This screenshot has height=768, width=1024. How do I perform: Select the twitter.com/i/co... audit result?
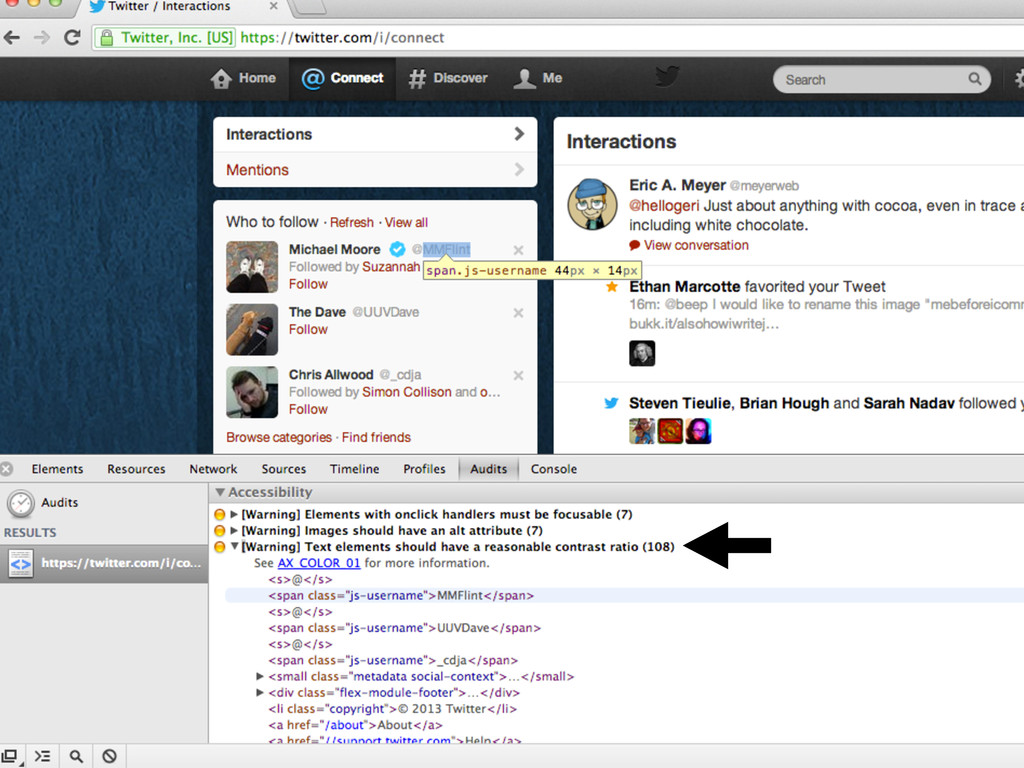(x=104, y=563)
